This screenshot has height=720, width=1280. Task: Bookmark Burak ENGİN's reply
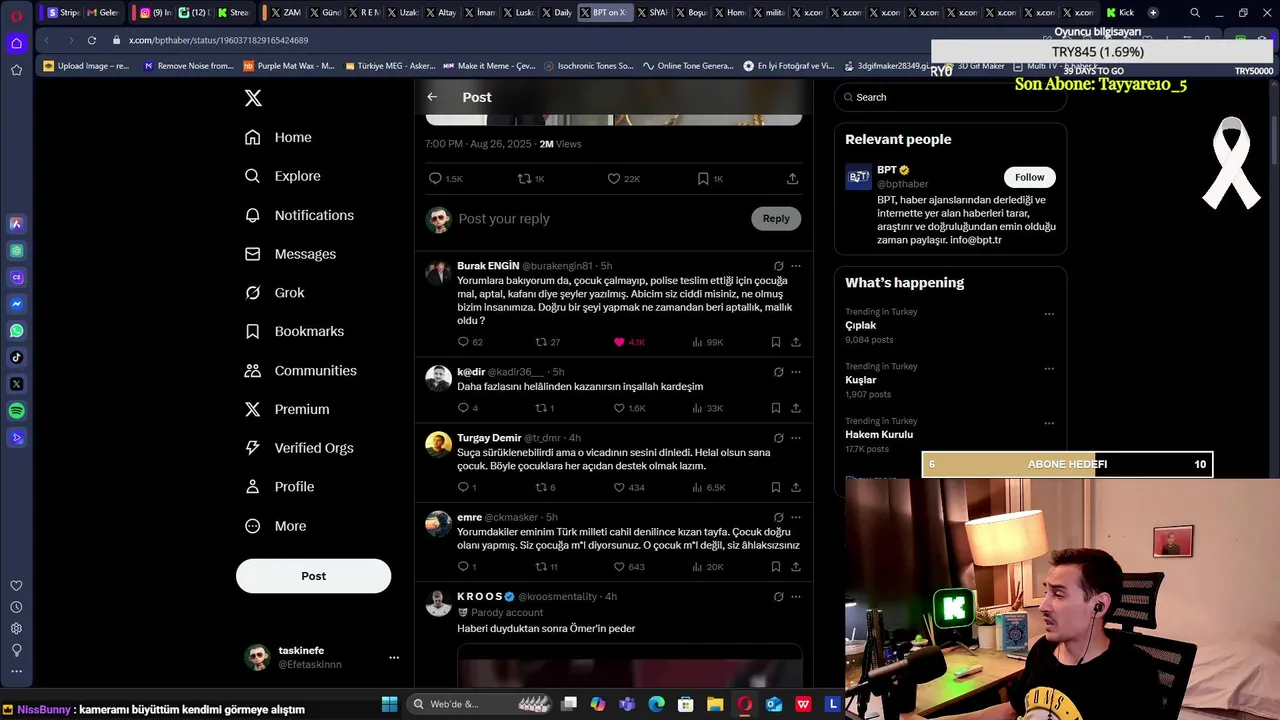click(775, 342)
